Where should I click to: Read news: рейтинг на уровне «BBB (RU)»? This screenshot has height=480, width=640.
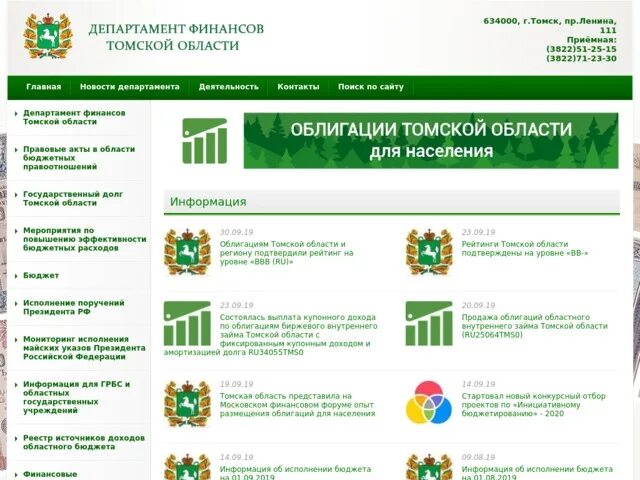pyautogui.click(x=287, y=253)
